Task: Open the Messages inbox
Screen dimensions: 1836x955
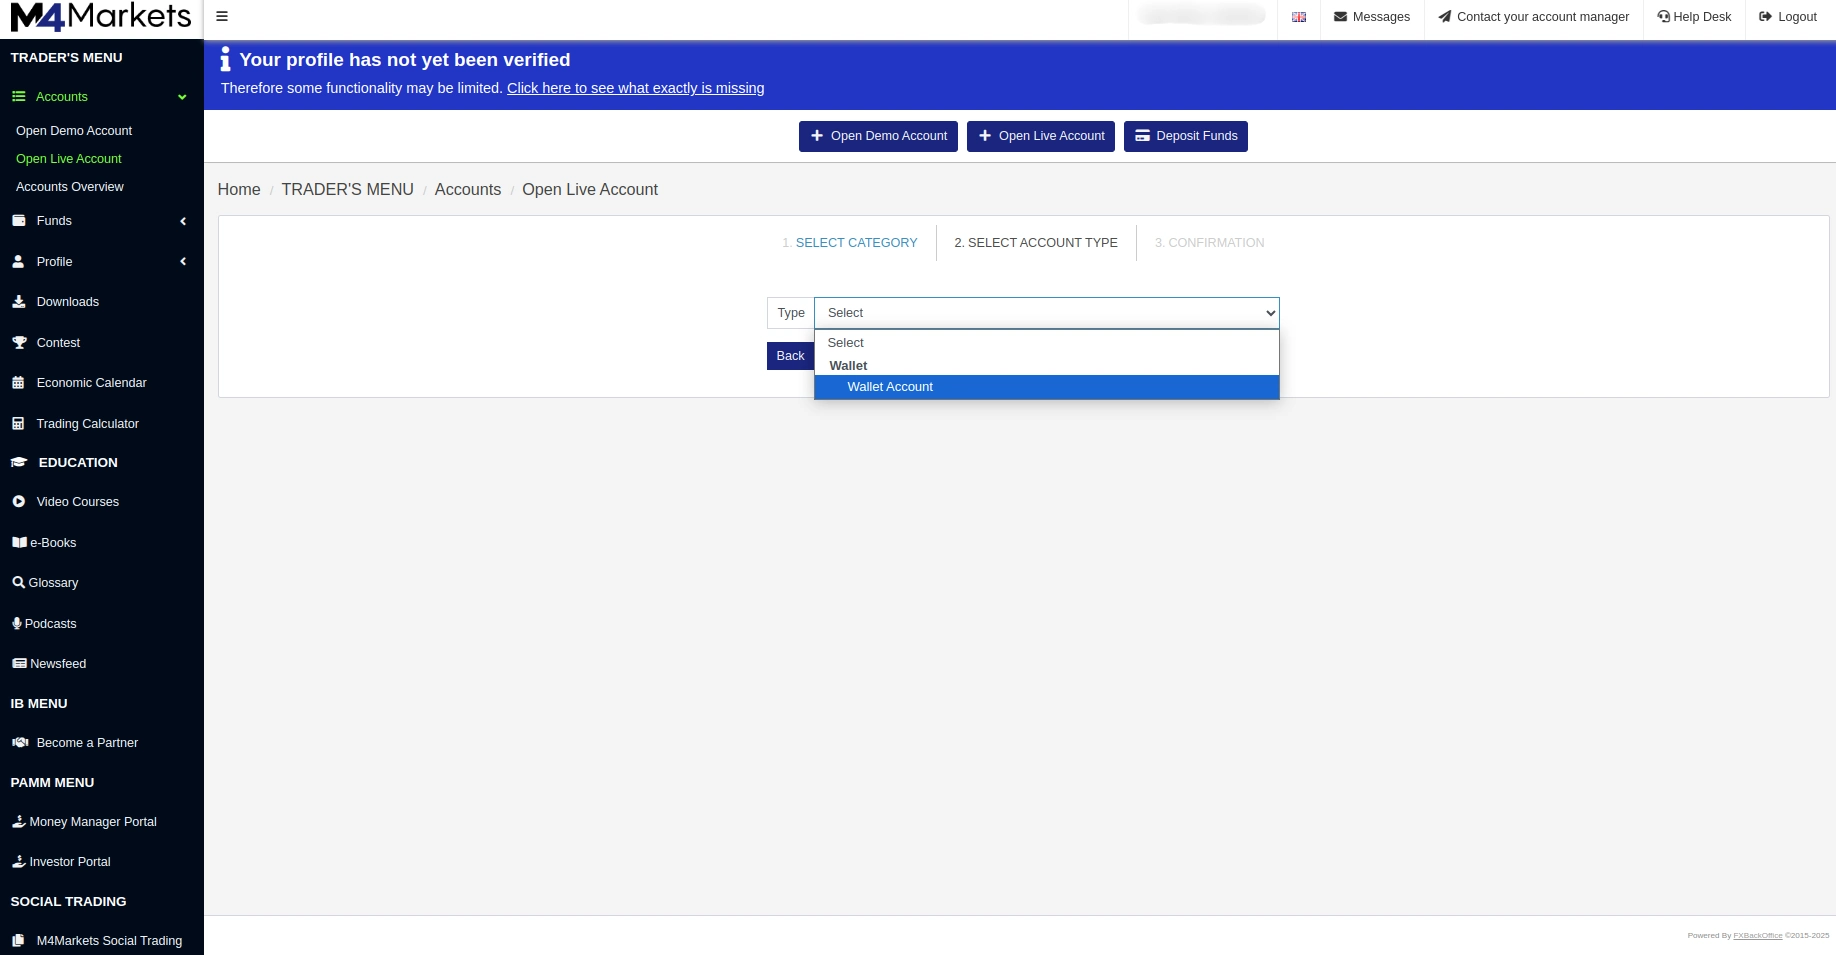Action: coord(1371,16)
